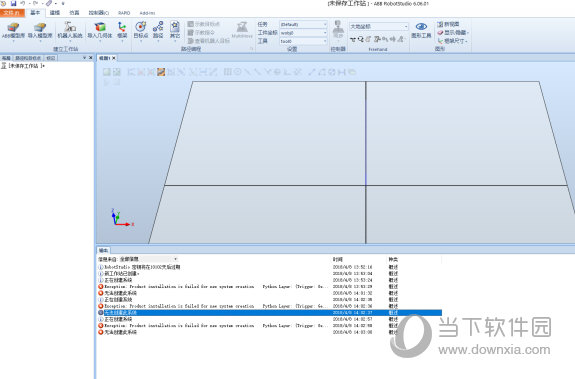The width and height of the screenshot is (575, 379).
Task: Select the 标记 tags panel tab
Action: tap(51, 58)
